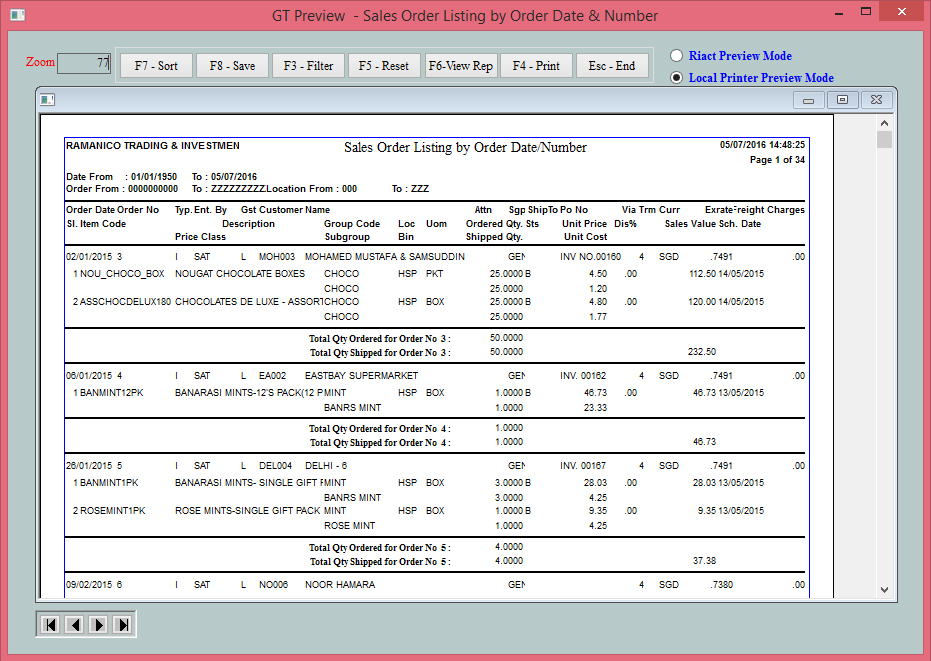
Task: Click into the Zoom value field
Action: click(x=84, y=63)
